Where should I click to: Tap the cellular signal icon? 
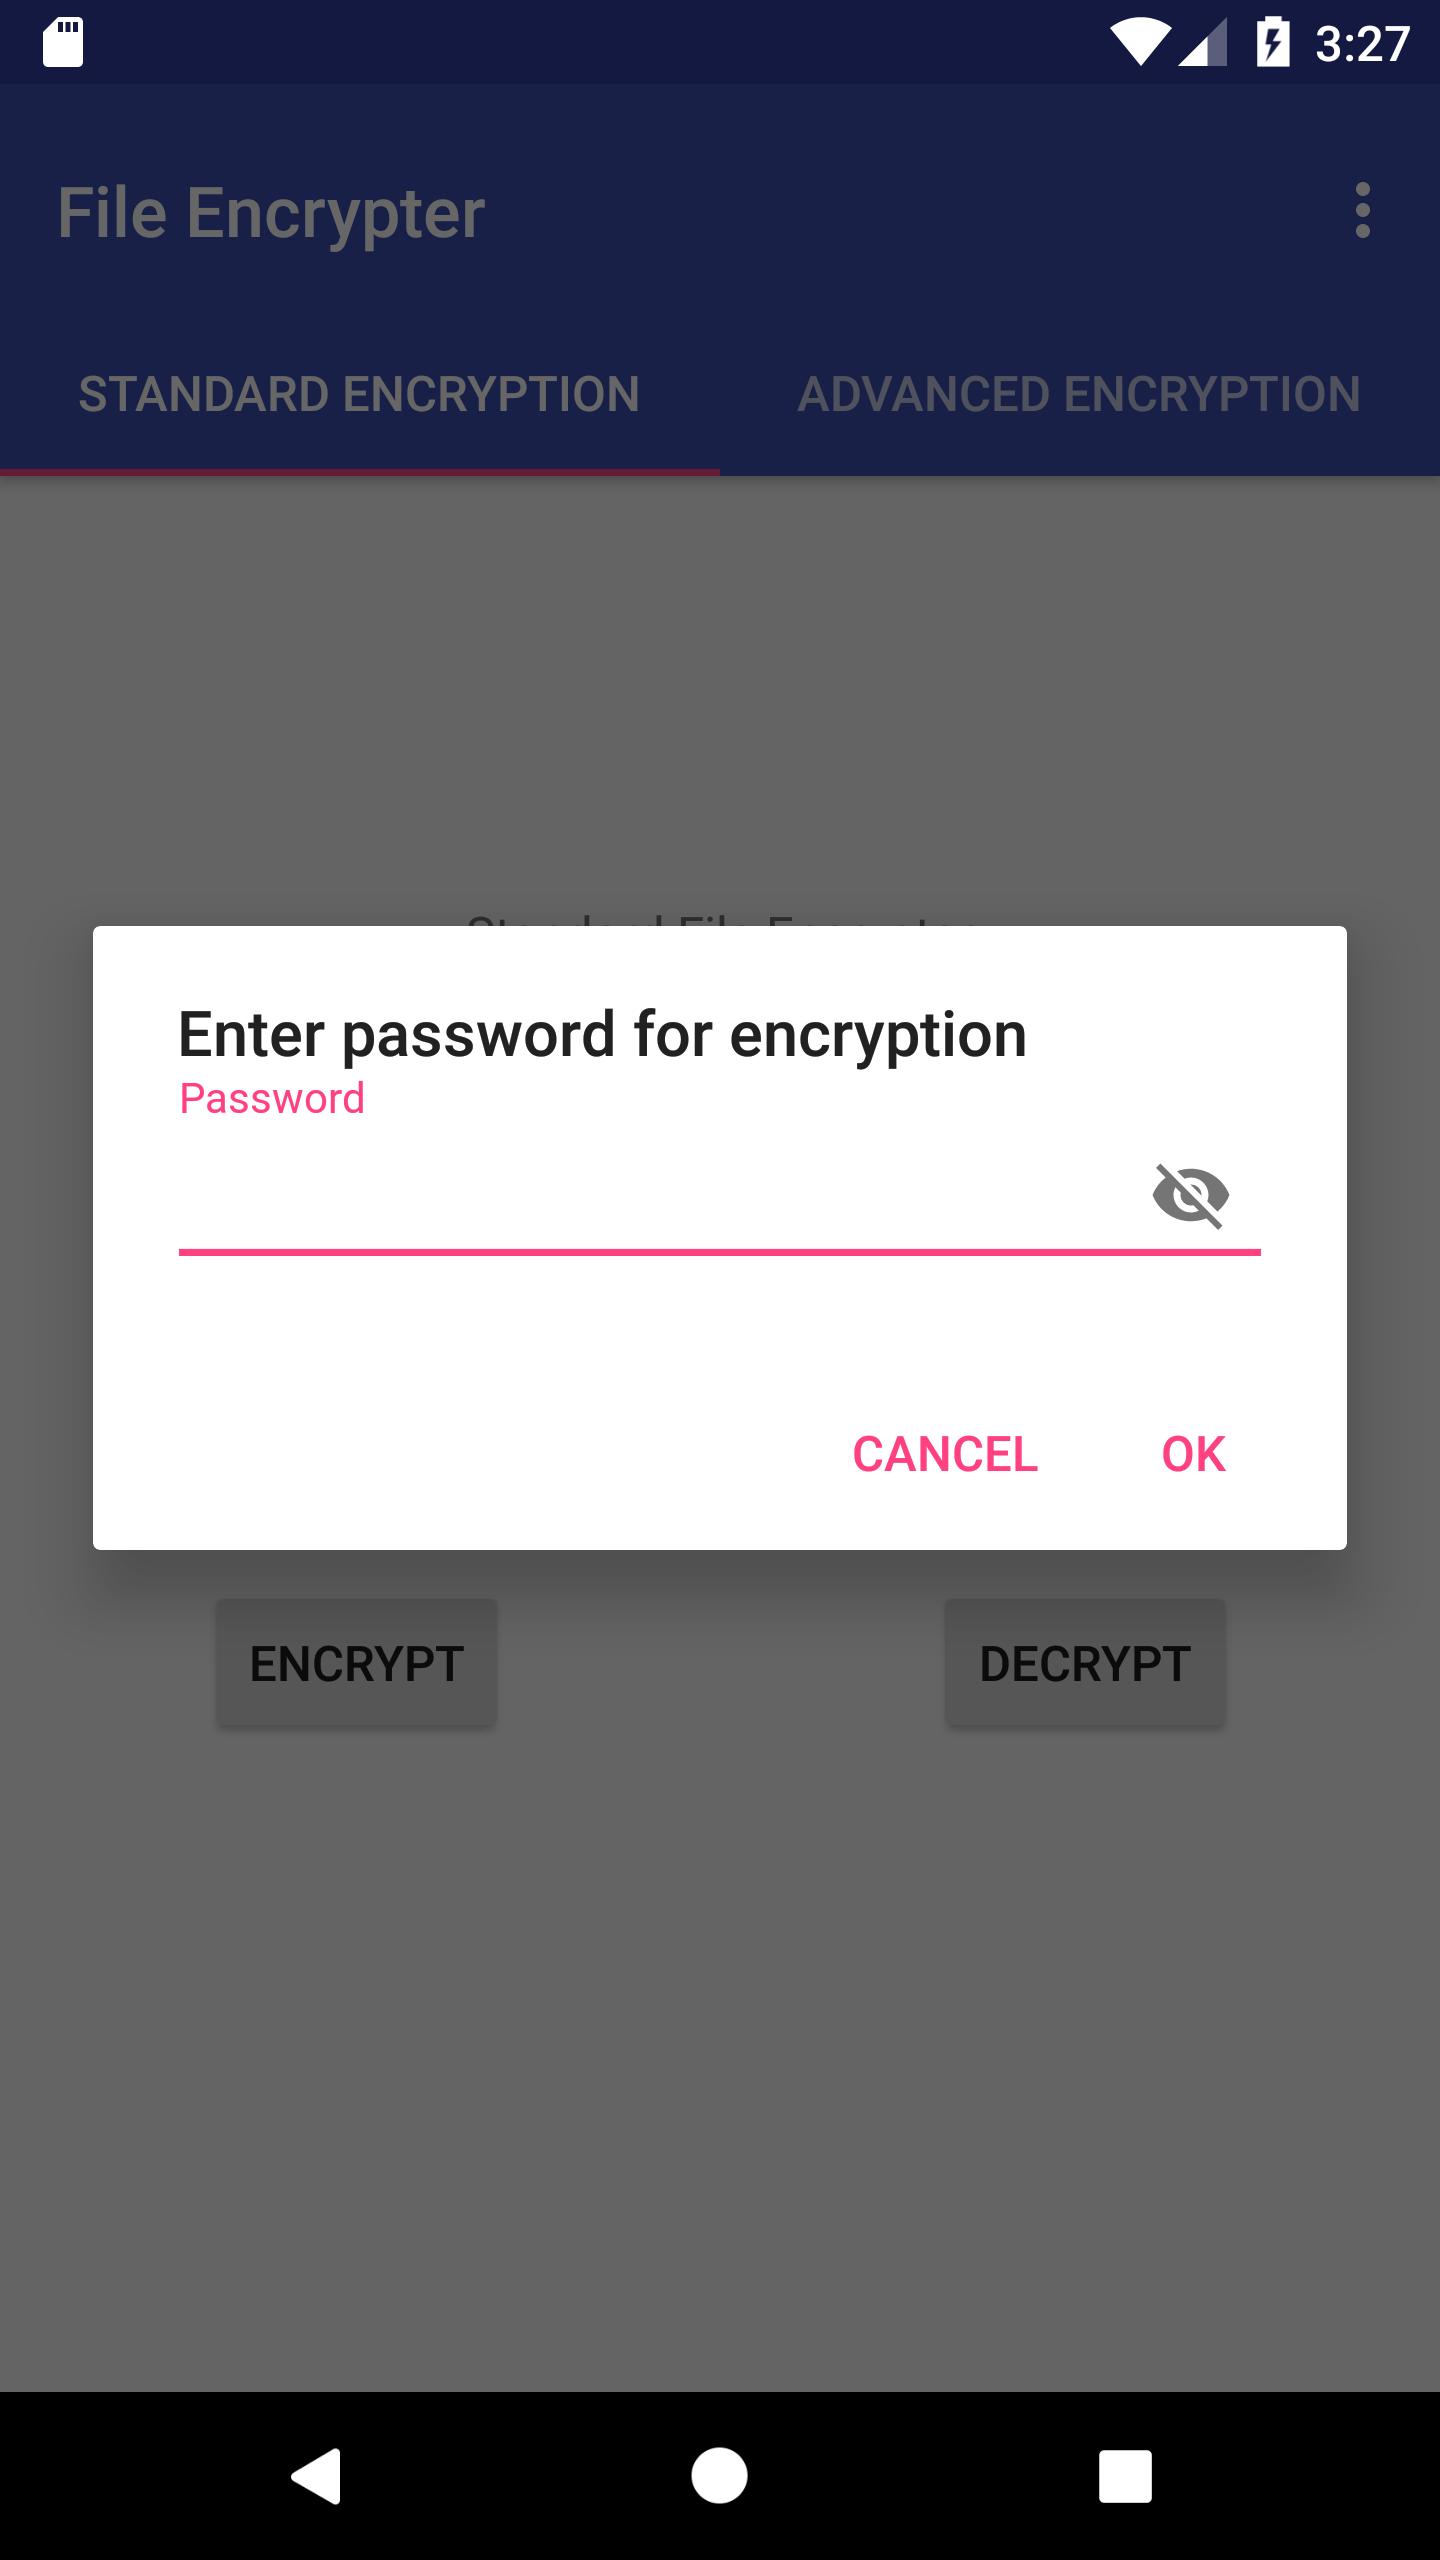(x=1203, y=44)
